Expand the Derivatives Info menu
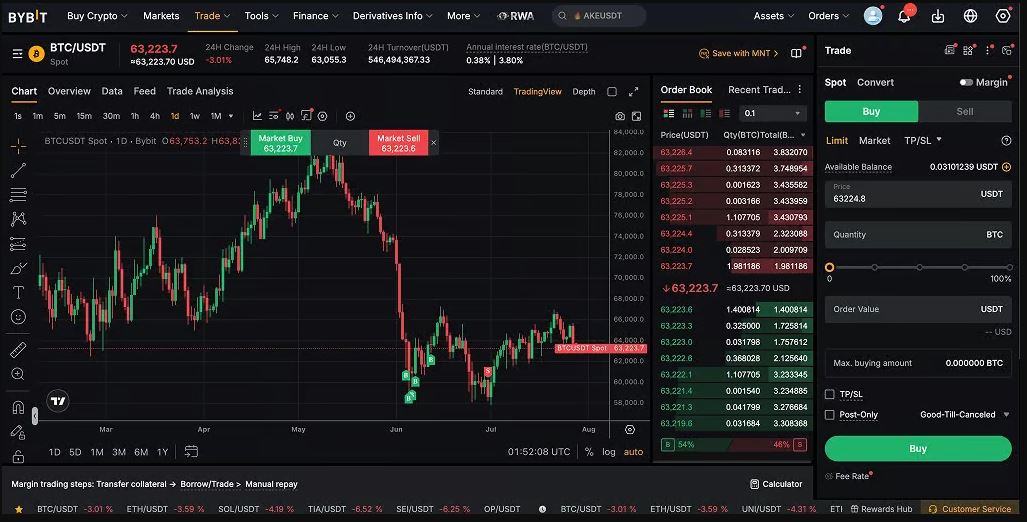Viewport: 1027px width, 522px height. point(392,16)
